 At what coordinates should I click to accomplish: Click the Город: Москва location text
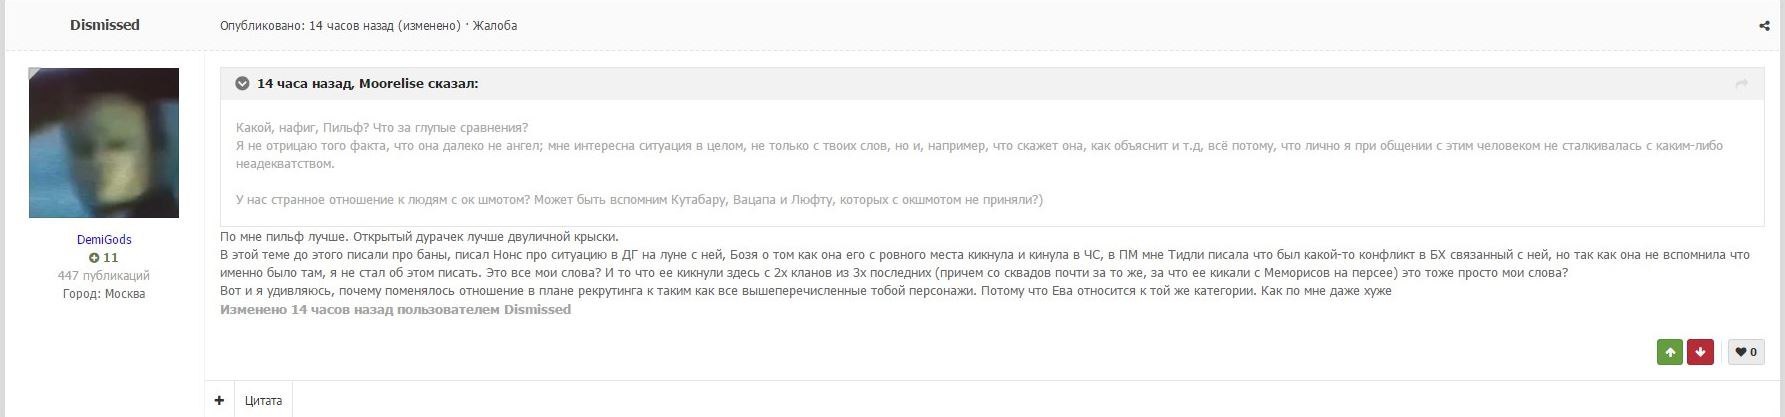coord(104,294)
